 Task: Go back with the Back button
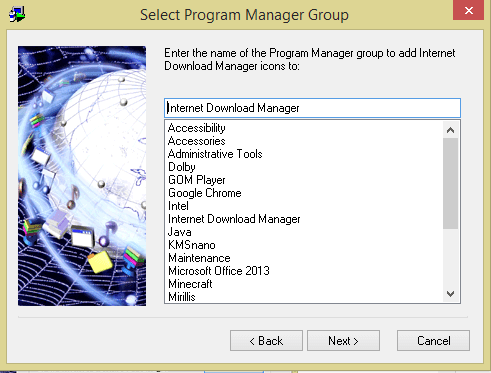pyautogui.click(x=266, y=341)
